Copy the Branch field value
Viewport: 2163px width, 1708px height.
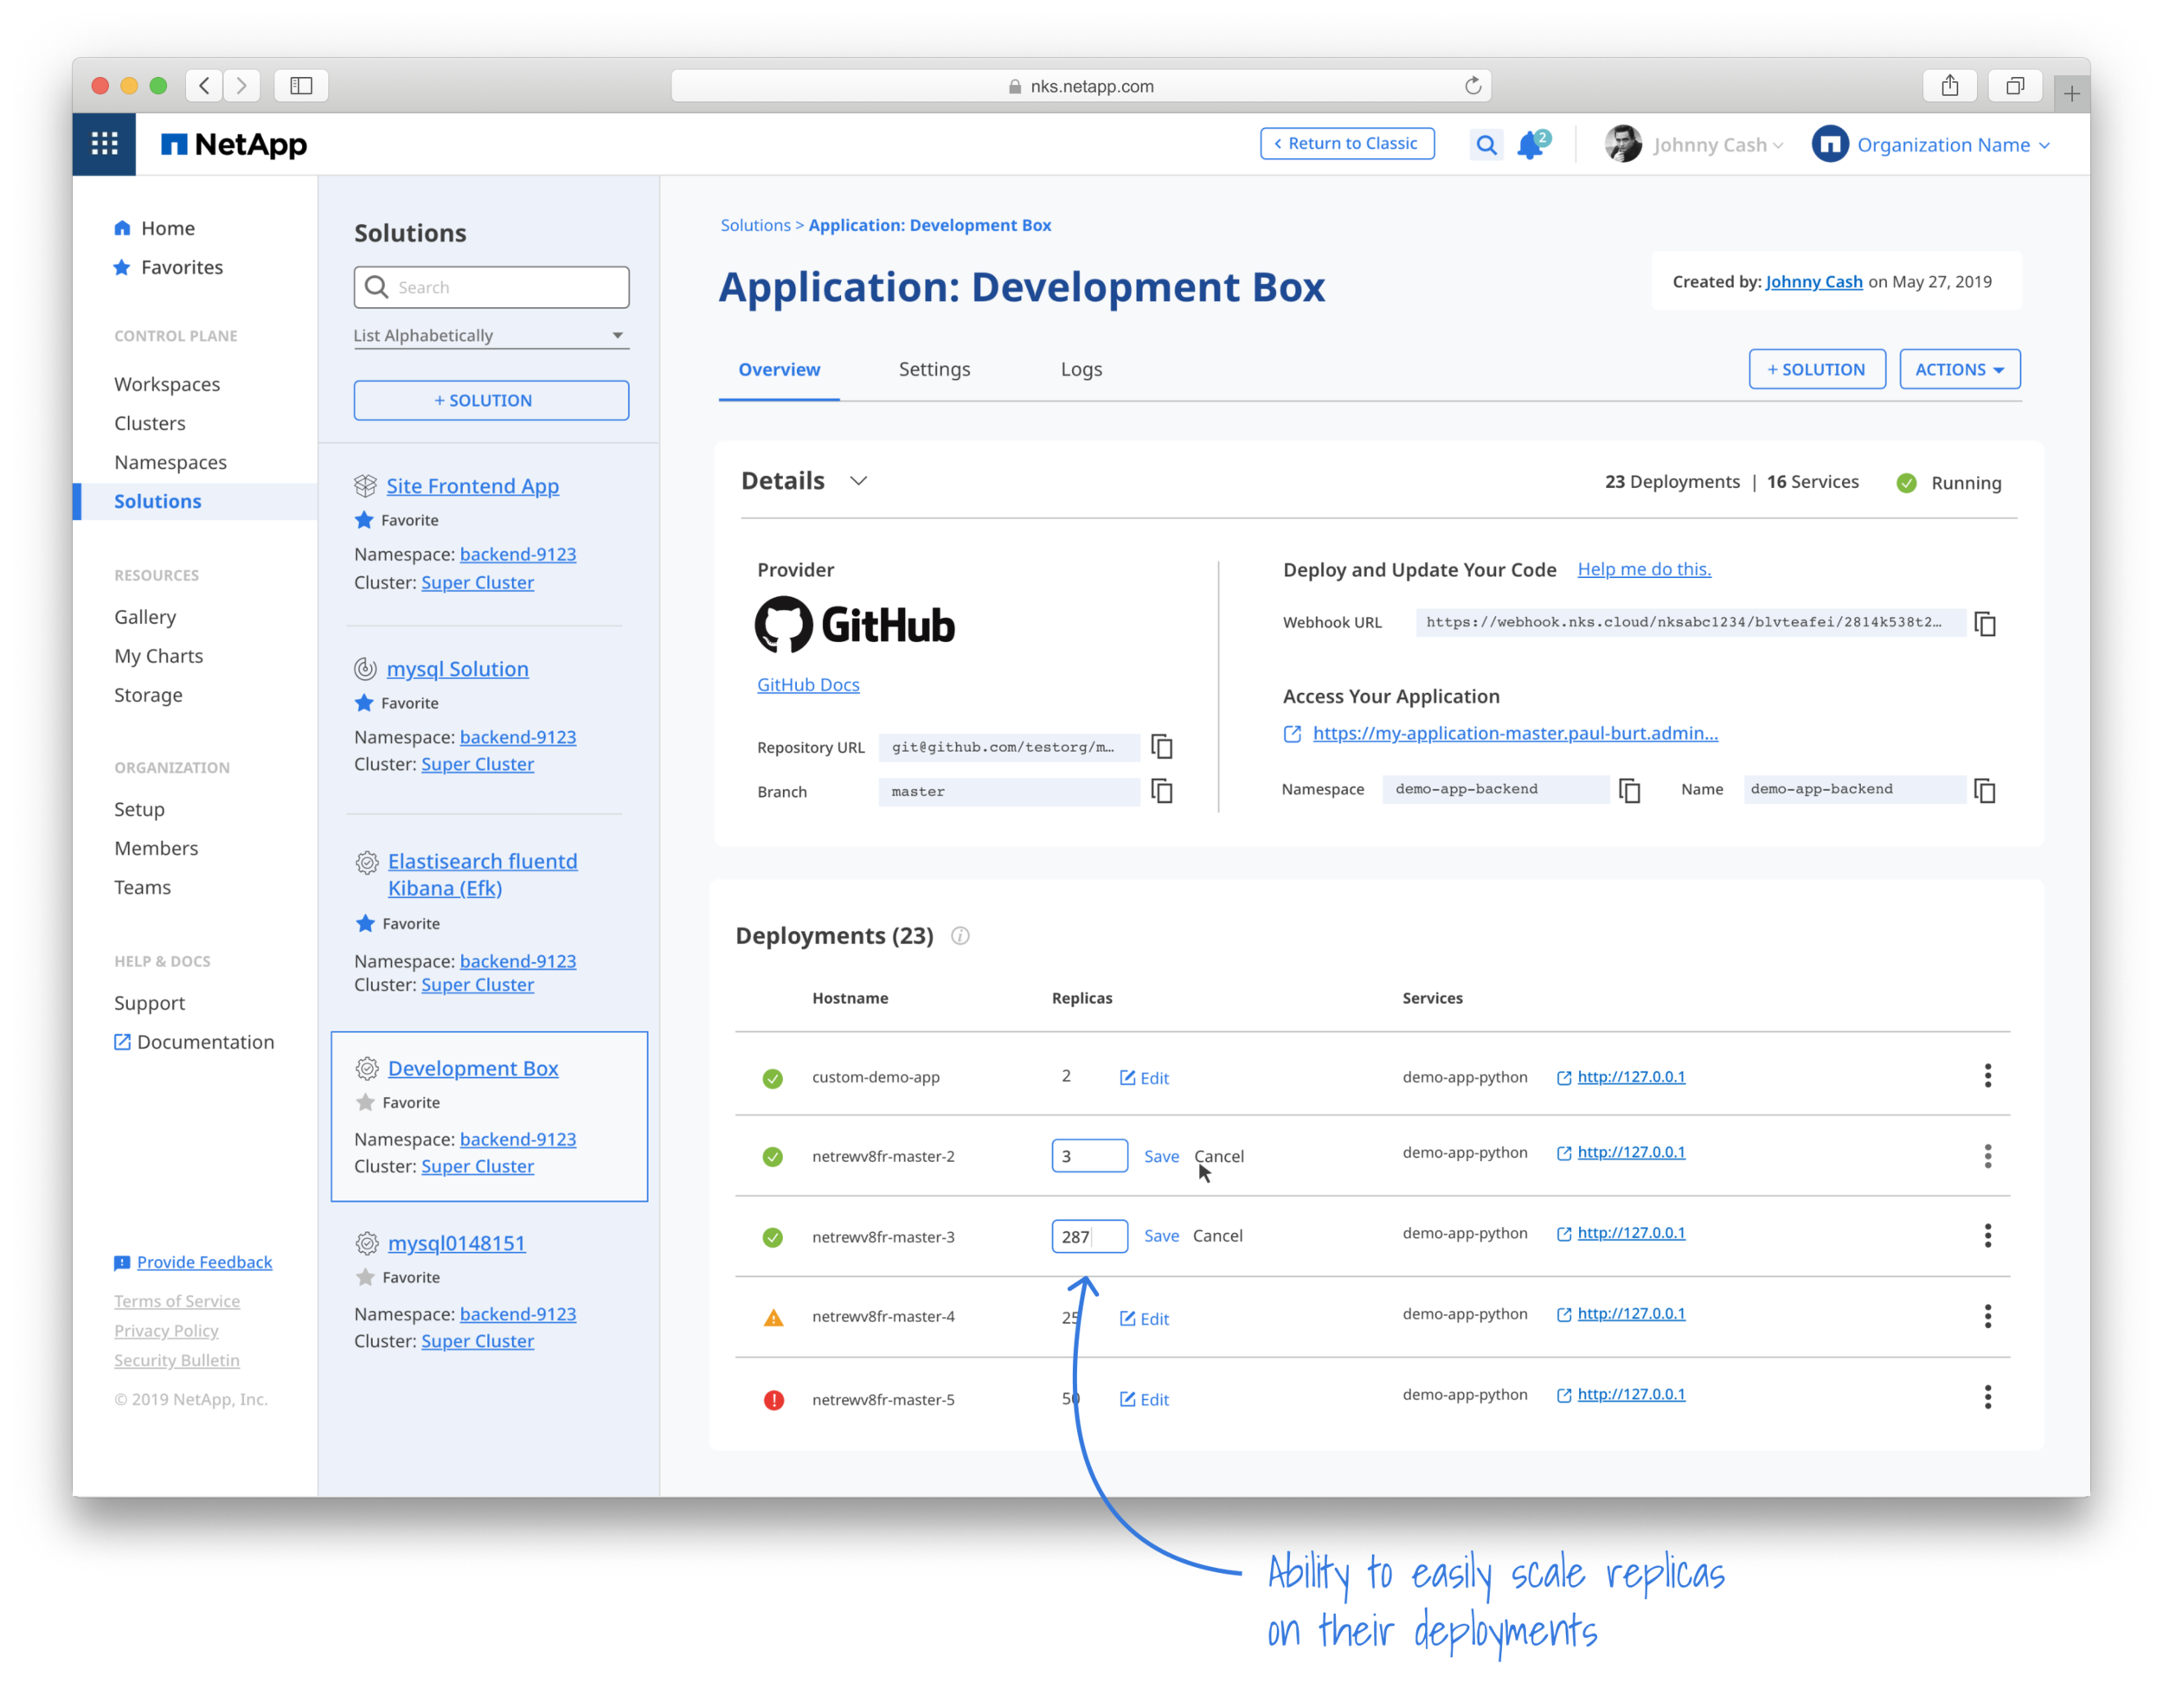(x=1162, y=791)
